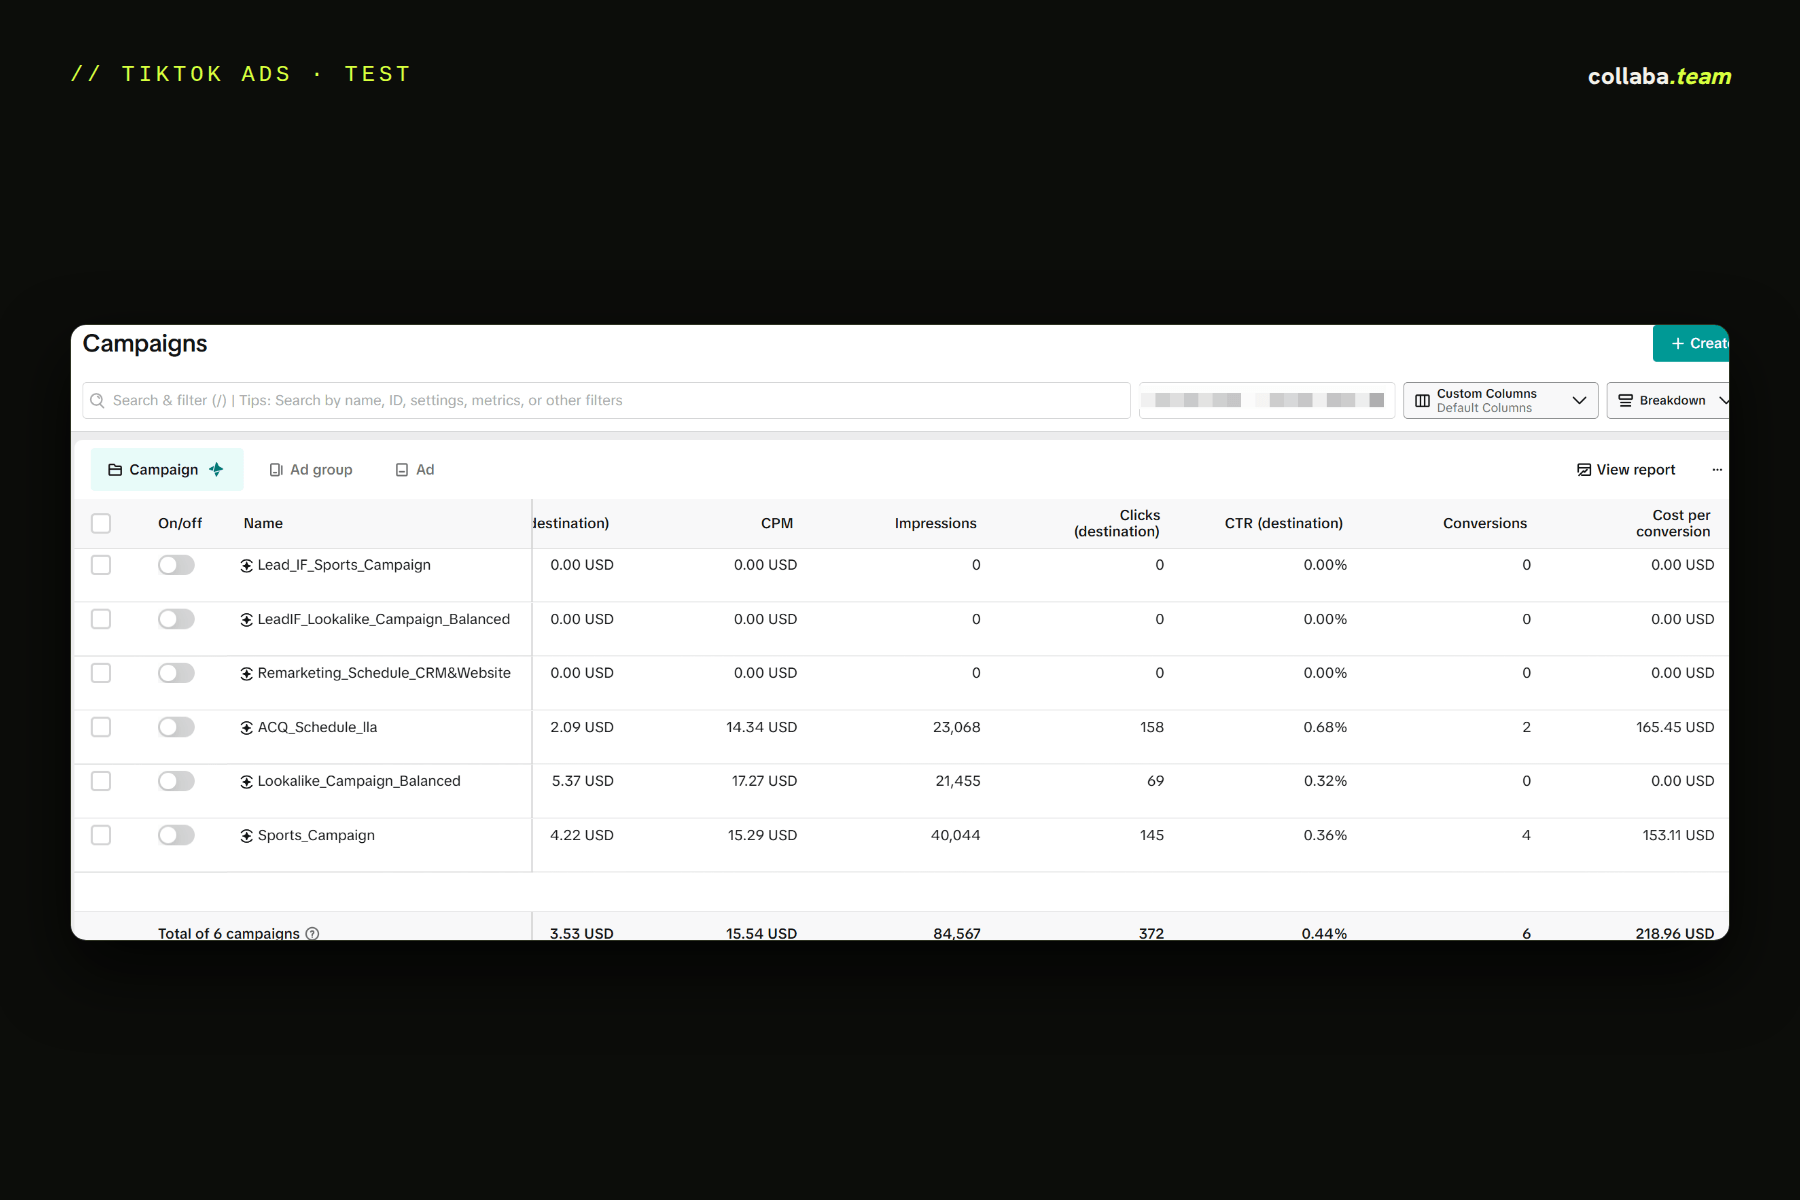Image resolution: width=1800 pixels, height=1200 pixels.
Task: Click the sparkle icon on Campaign tab
Action: 216,470
